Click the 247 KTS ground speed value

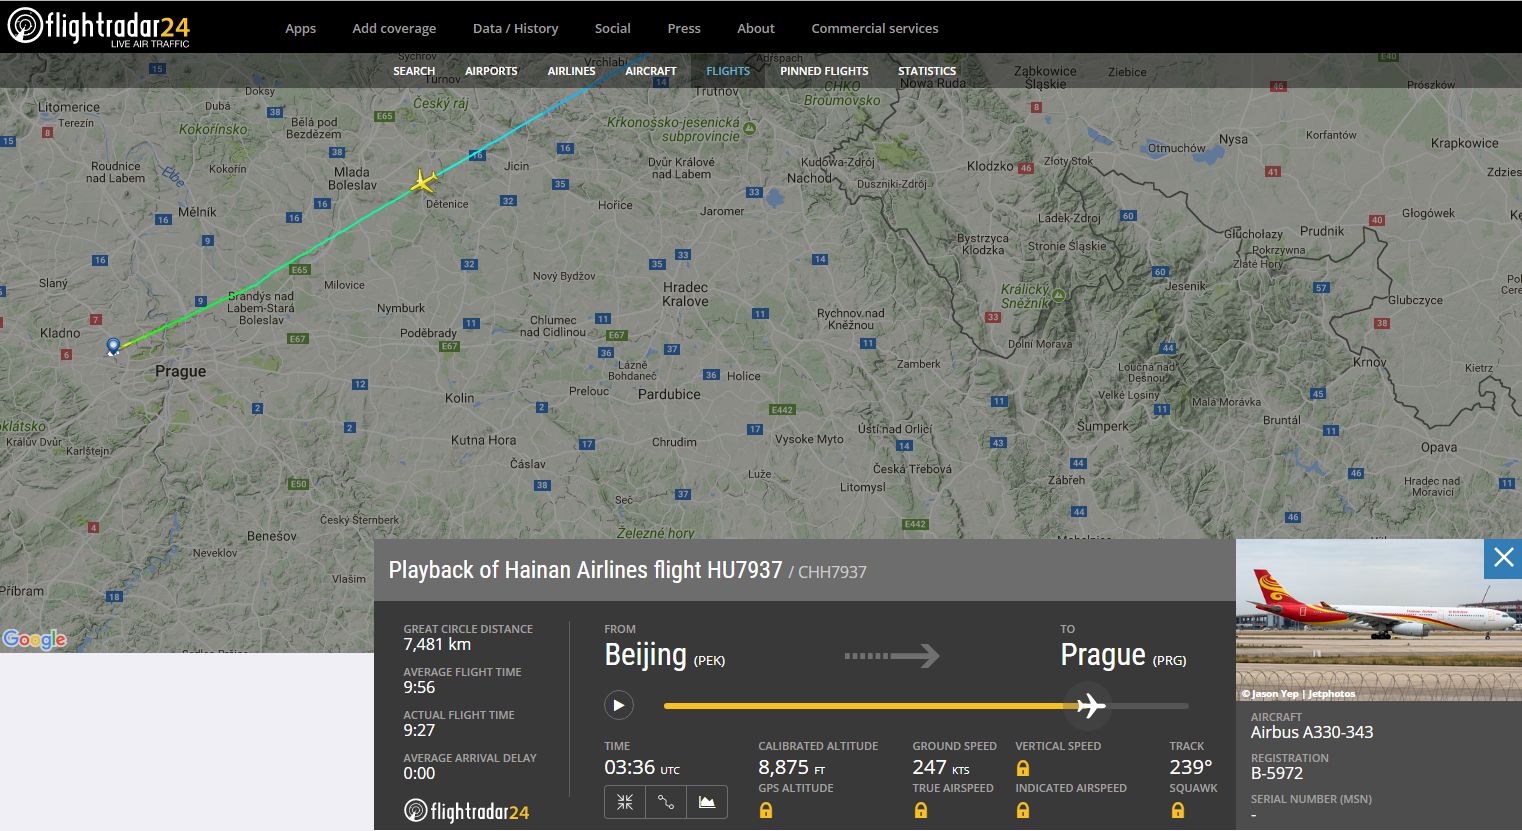pos(941,767)
